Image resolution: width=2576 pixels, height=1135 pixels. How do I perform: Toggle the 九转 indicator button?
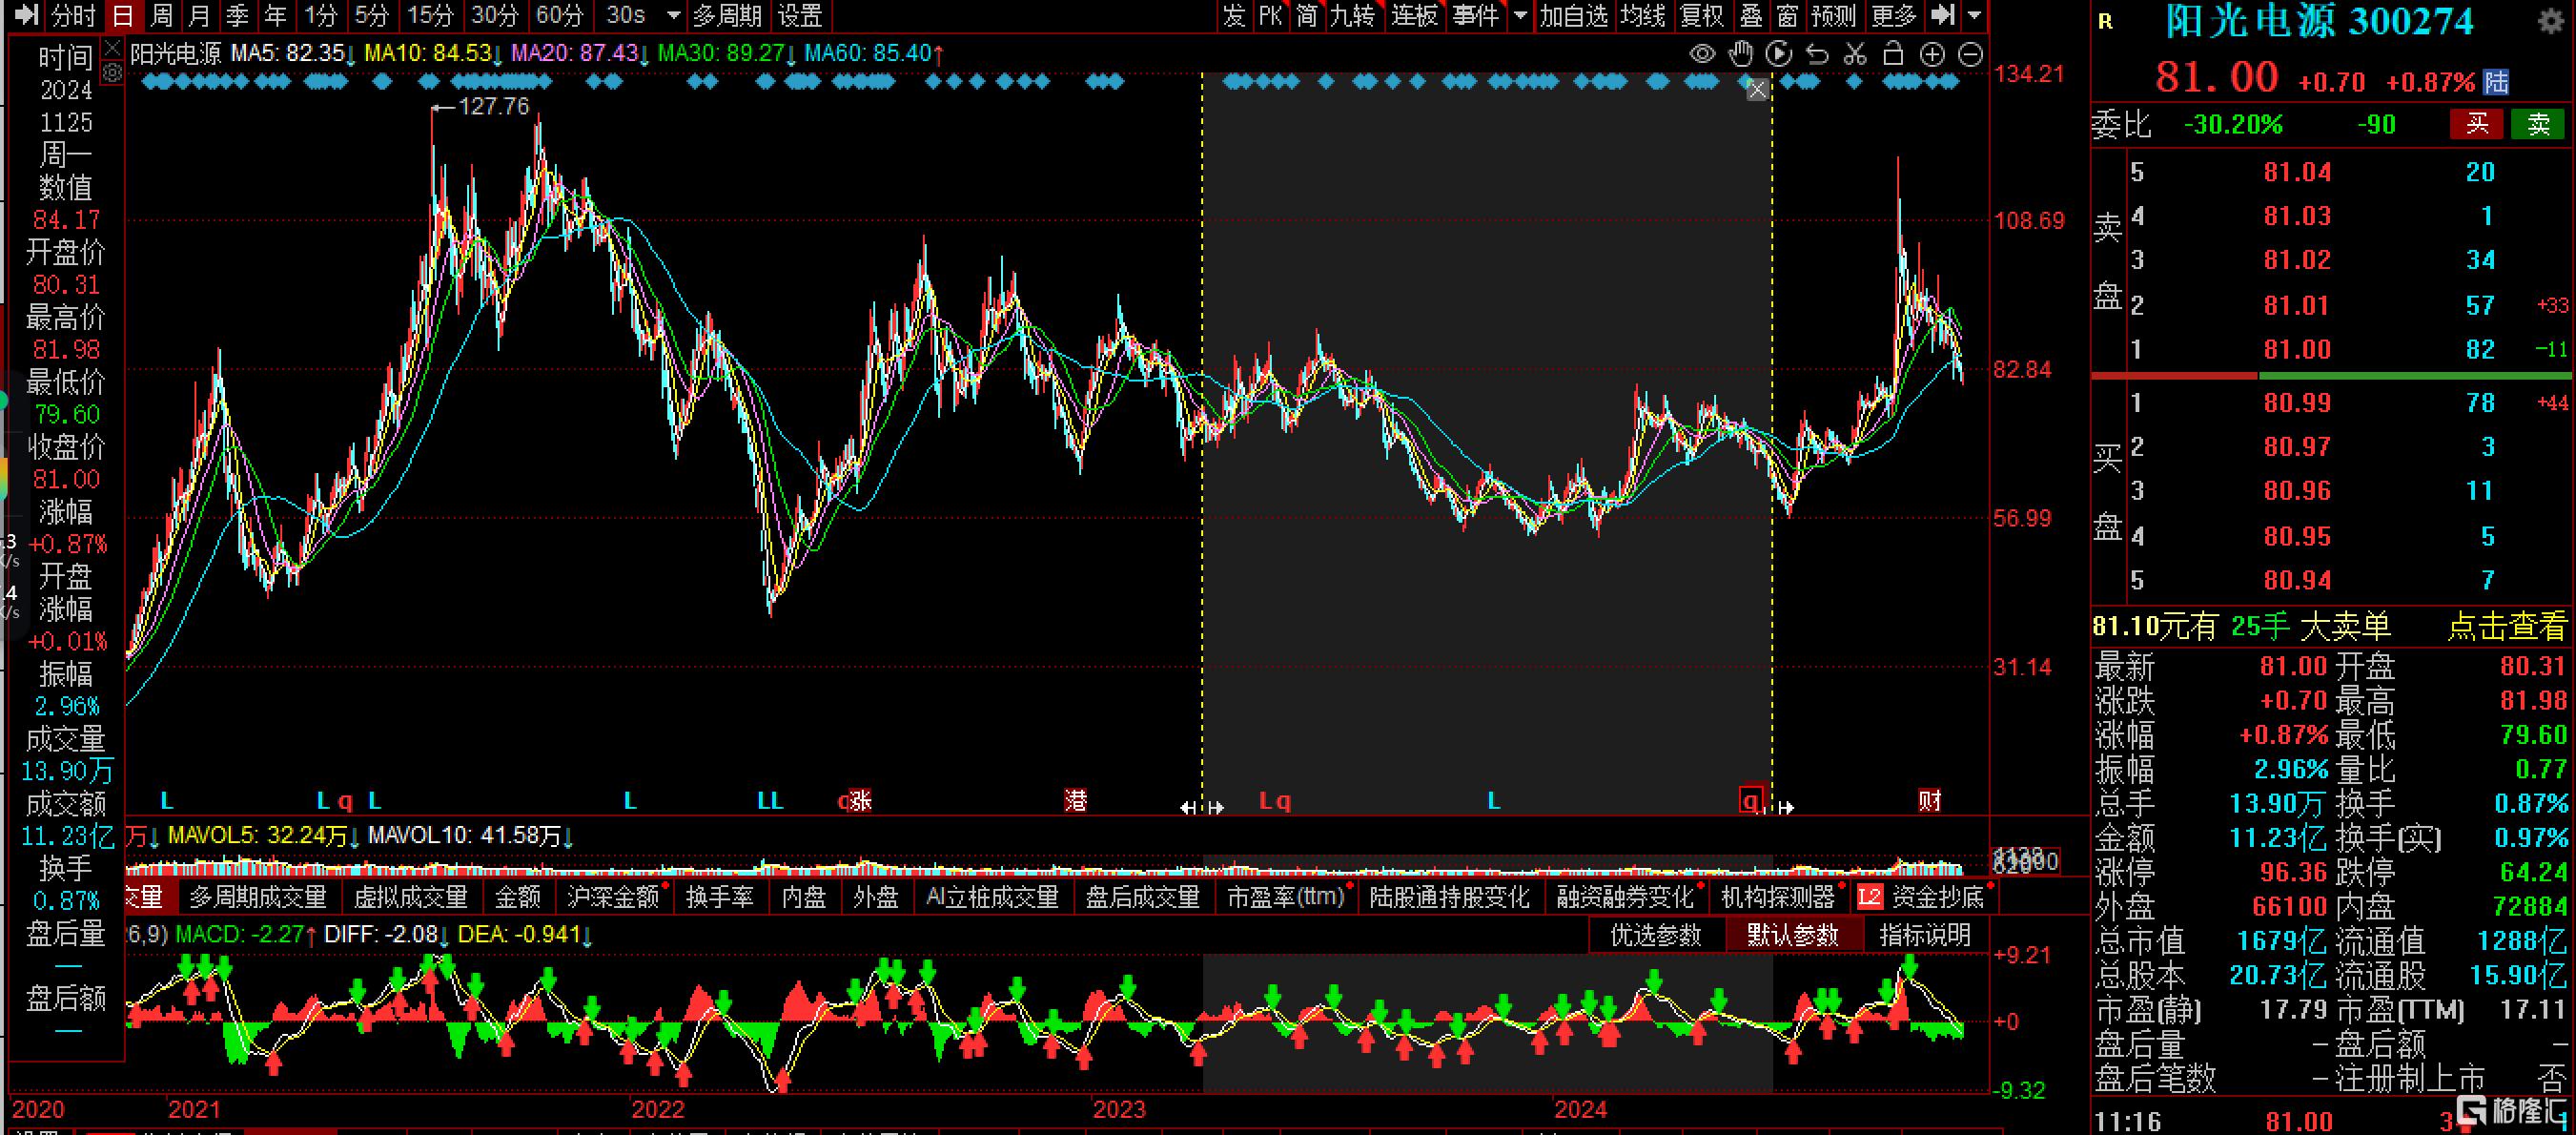(1352, 15)
